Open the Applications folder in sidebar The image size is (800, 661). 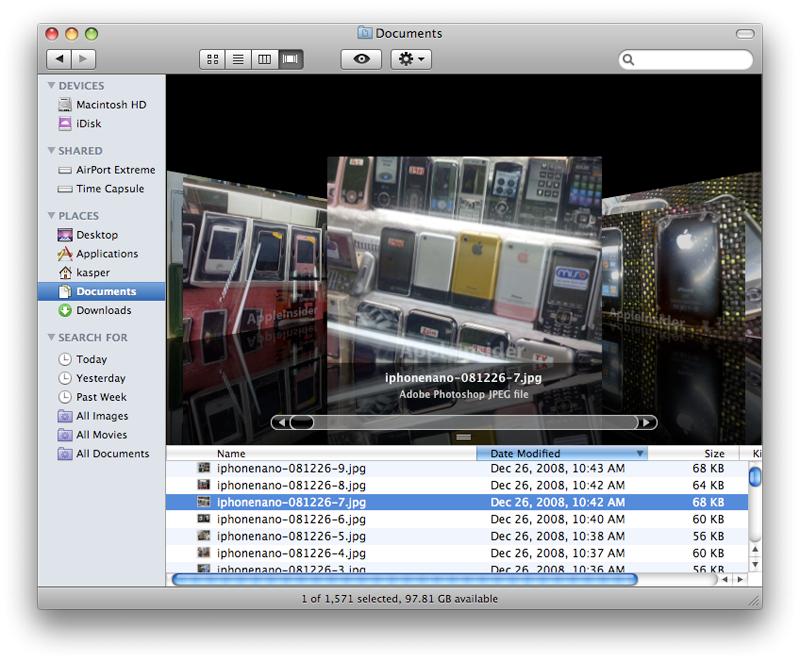(106, 254)
